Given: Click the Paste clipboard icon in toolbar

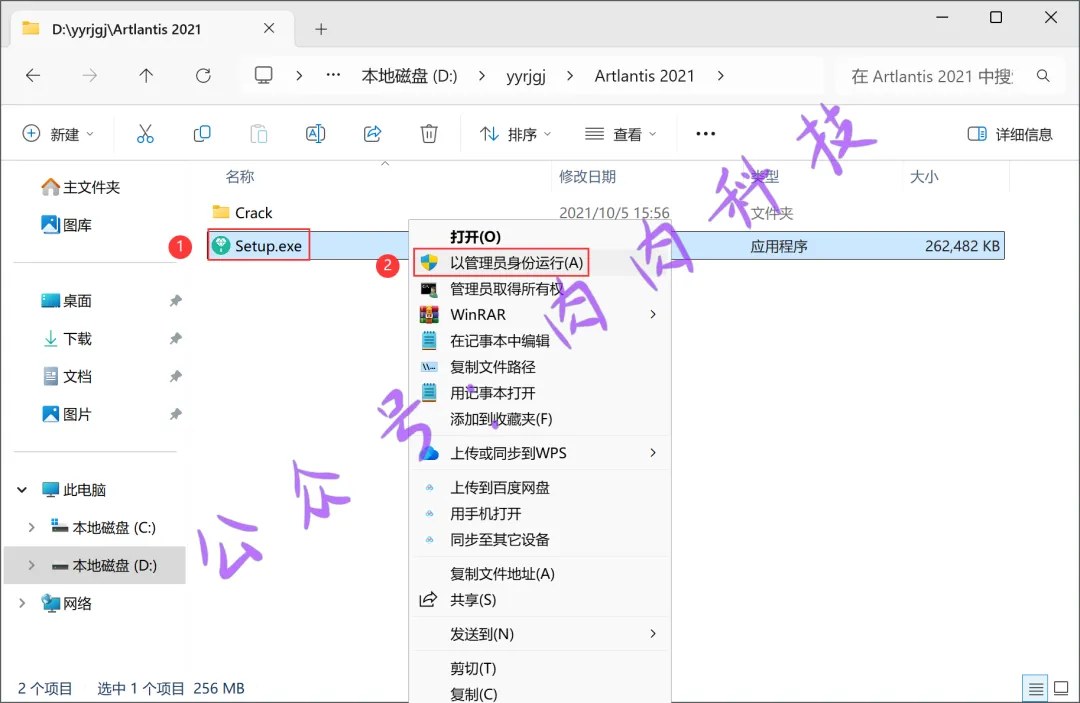Looking at the screenshot, I should pos(258,134).
